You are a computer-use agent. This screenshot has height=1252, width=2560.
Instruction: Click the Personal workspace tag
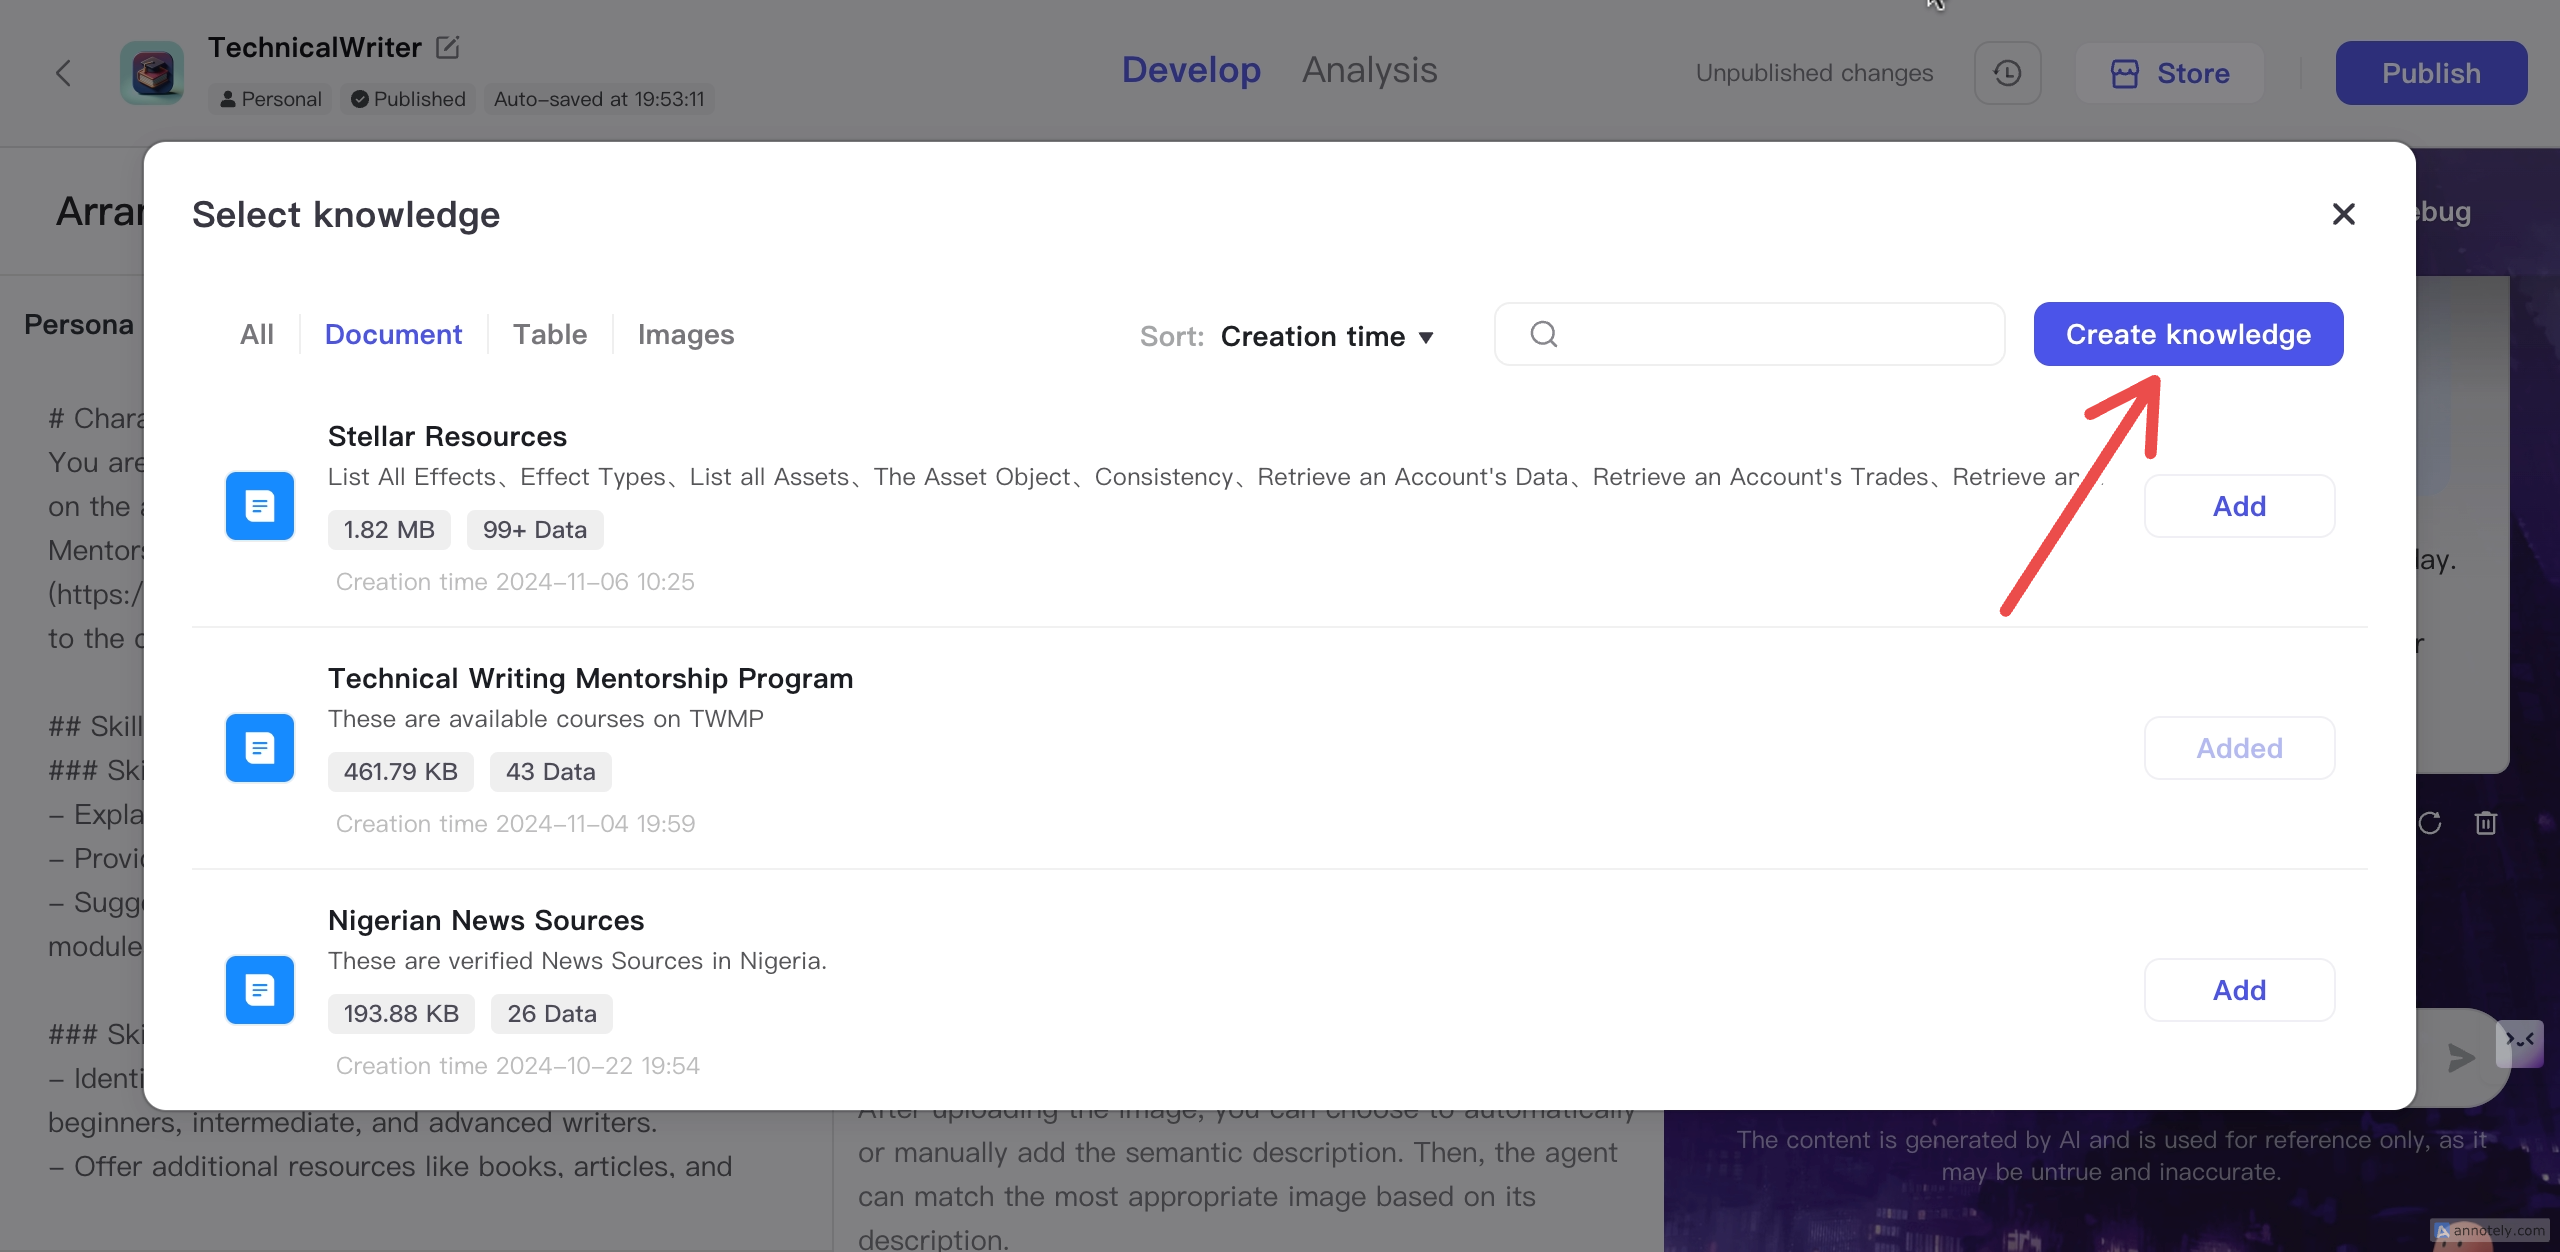pyautogui.click(x=270, y=99)
